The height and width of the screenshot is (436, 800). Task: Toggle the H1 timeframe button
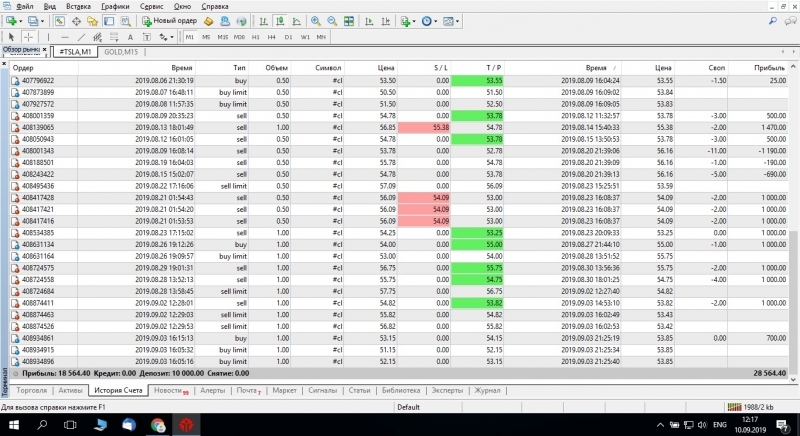click(255, 36)
